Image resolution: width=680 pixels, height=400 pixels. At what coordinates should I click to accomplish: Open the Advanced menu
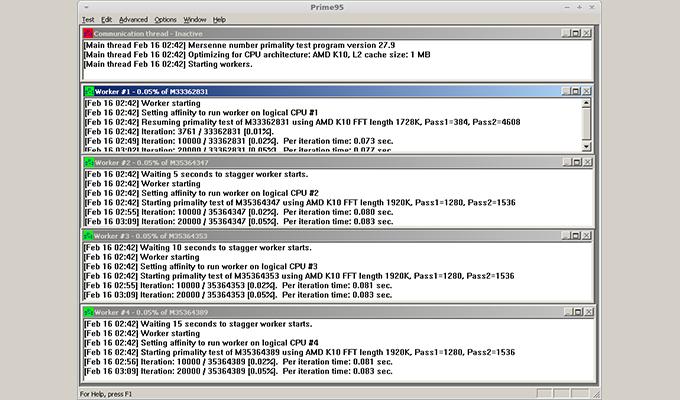133,20
